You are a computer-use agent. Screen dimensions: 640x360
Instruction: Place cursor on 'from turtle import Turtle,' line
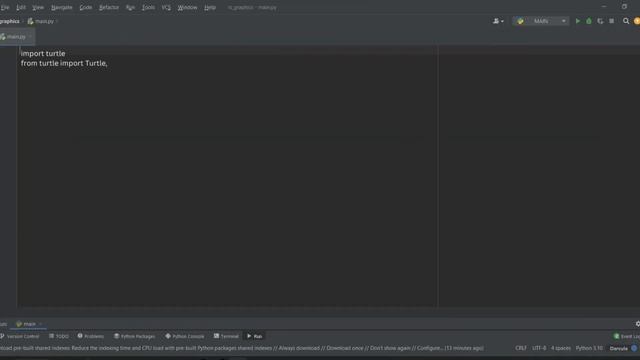coord(64,63)
